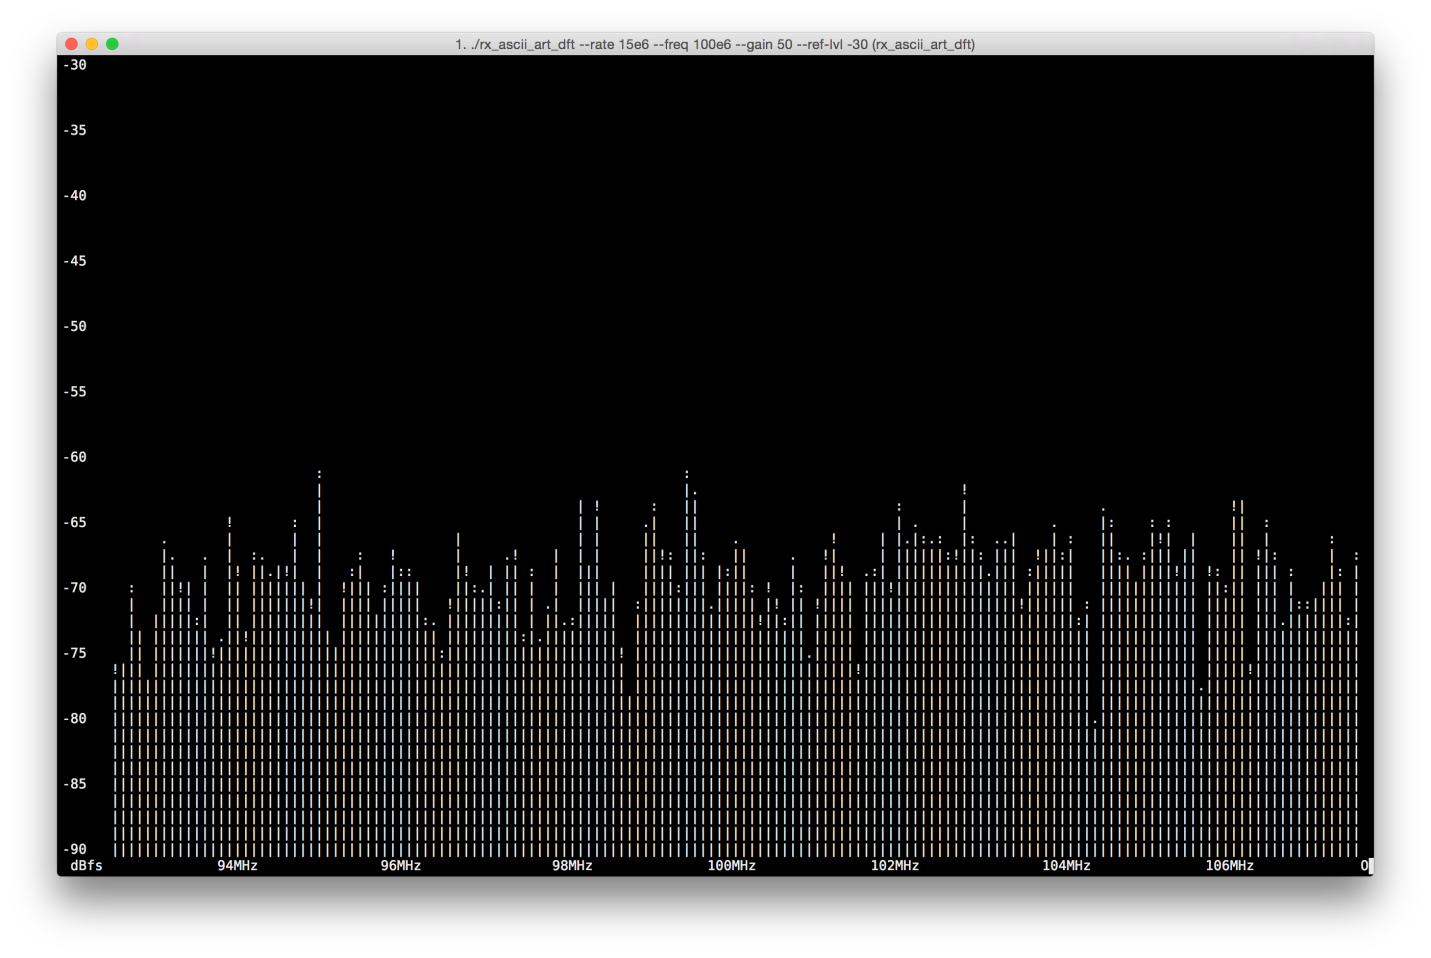
Task: Click the -40 dB axis label
Action: tap(75, 196)
